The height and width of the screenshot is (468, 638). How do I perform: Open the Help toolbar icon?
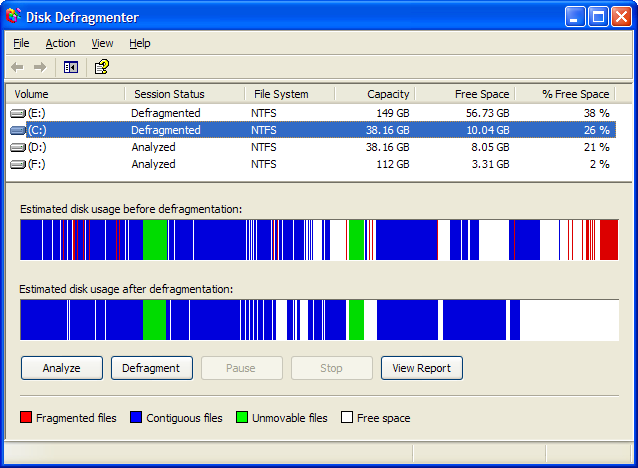(x=102, y=67)
